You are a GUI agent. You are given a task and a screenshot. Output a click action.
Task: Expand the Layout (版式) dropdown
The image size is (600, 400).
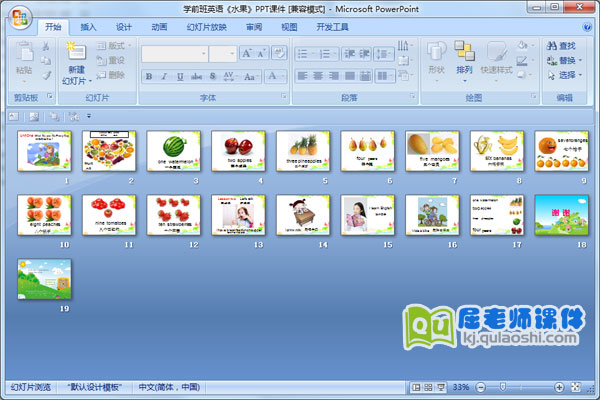(130, 46)
